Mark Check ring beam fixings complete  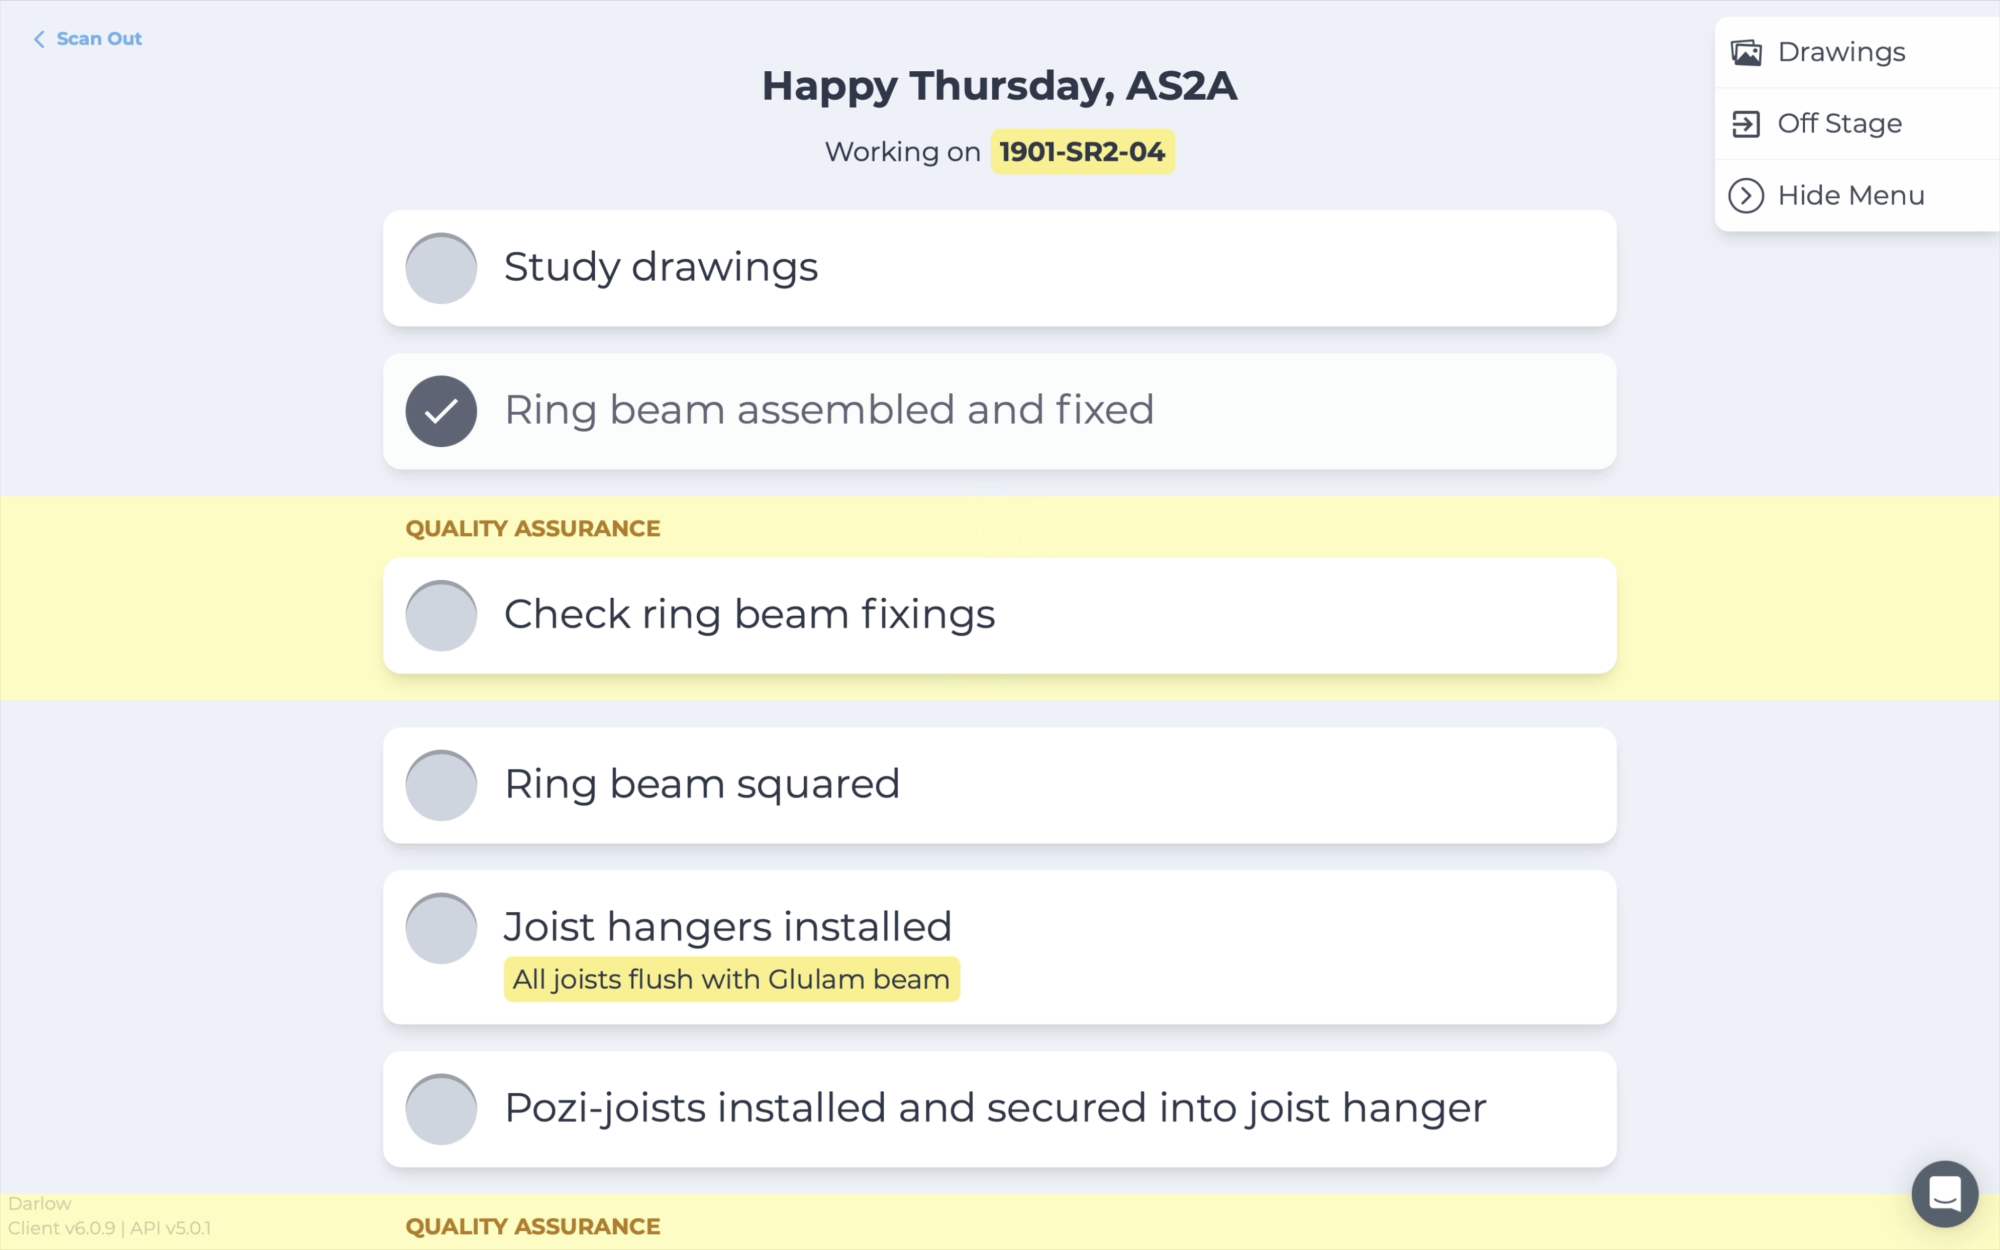(x=441, y=615)
